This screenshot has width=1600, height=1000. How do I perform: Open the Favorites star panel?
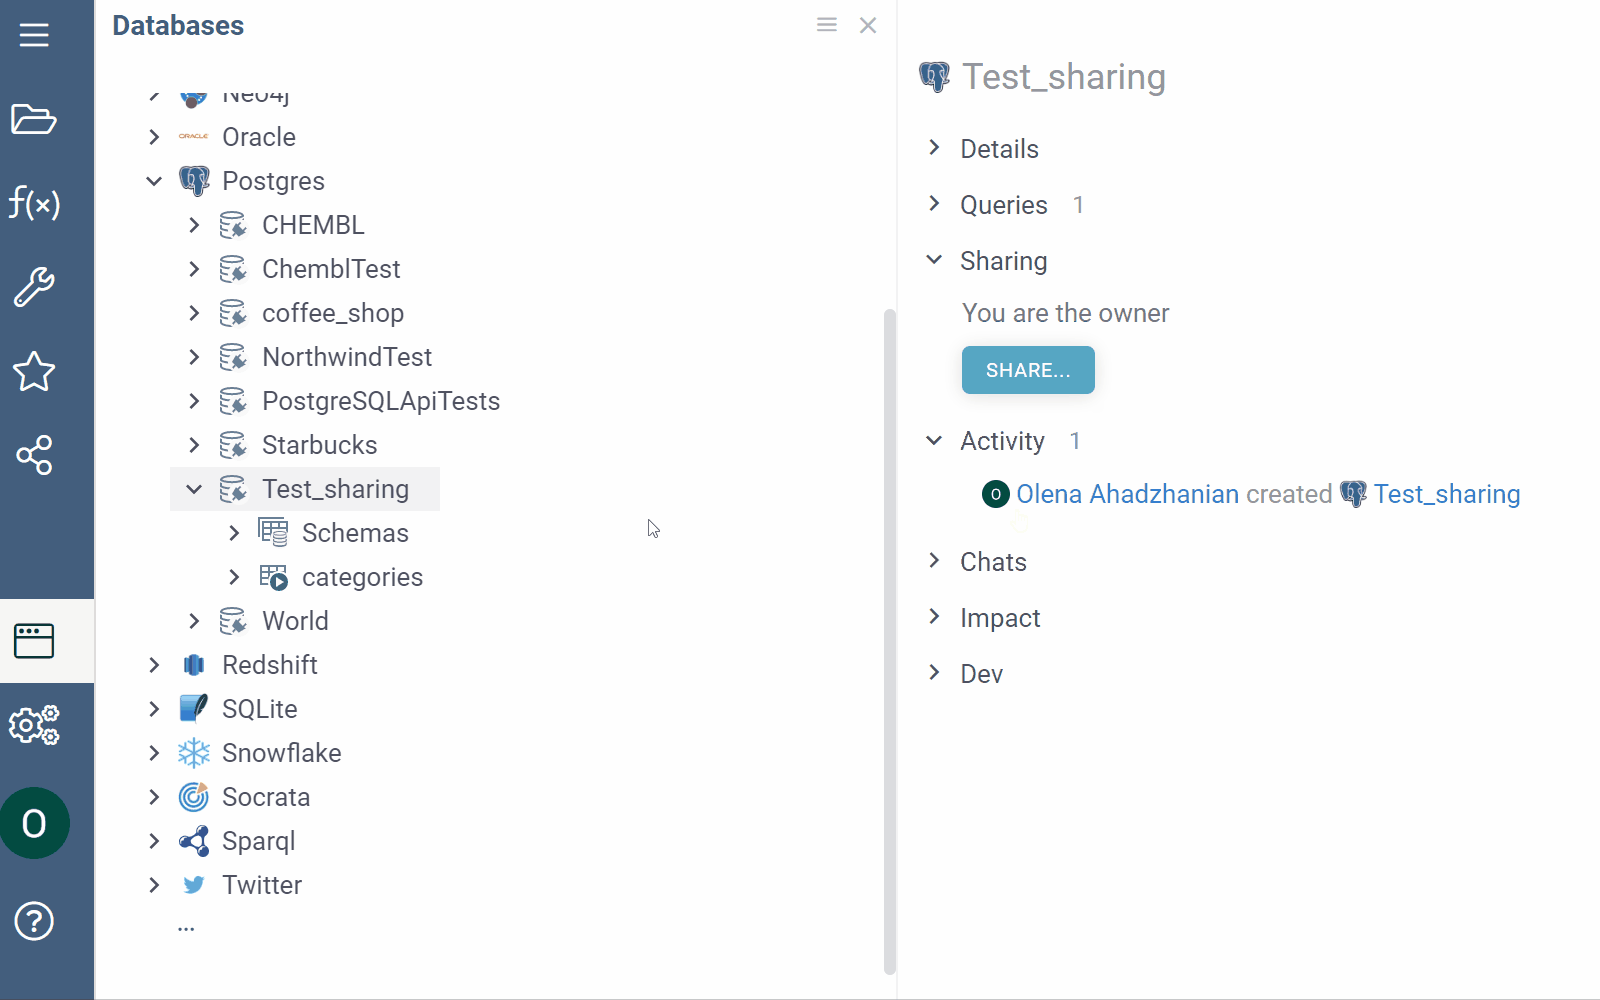[x=34, y=371]
